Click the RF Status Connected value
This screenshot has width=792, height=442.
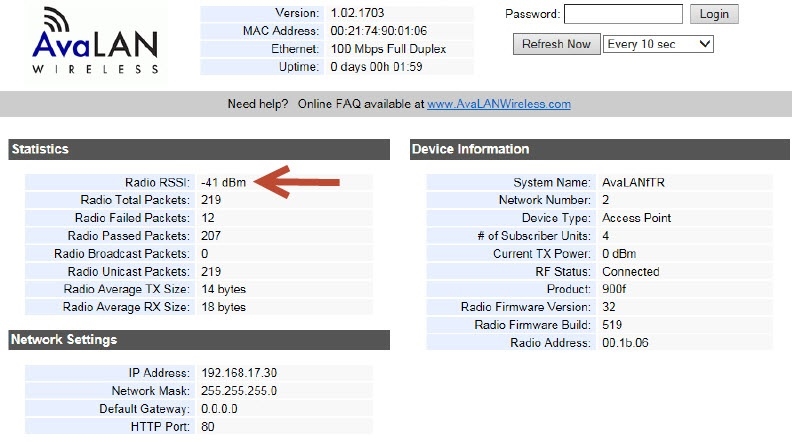pos(630,272)
